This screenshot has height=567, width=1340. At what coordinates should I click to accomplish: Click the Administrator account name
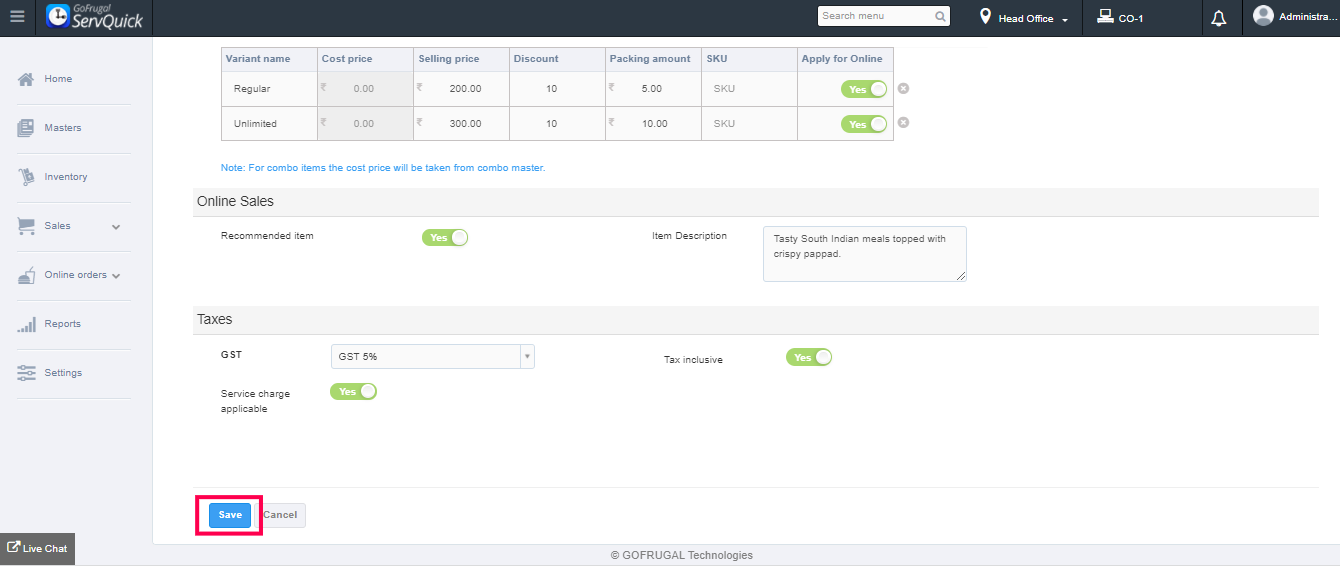click(x=1308, y=17)
